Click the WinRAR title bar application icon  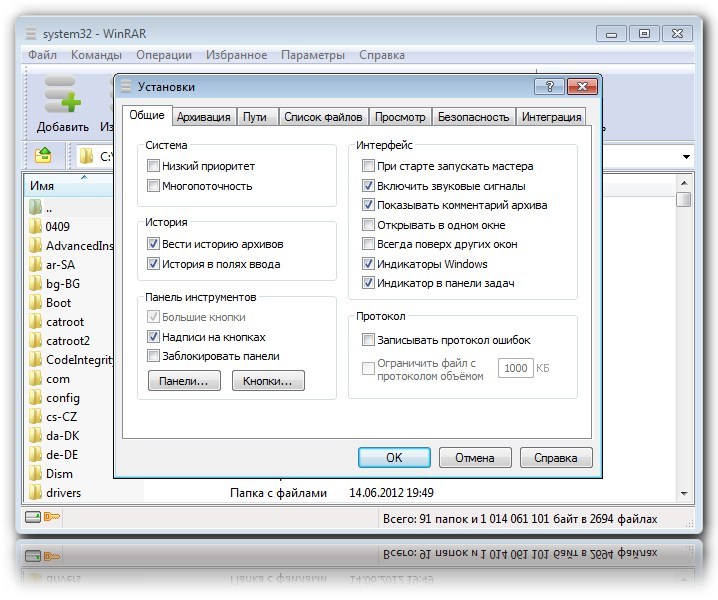(31, 33)
